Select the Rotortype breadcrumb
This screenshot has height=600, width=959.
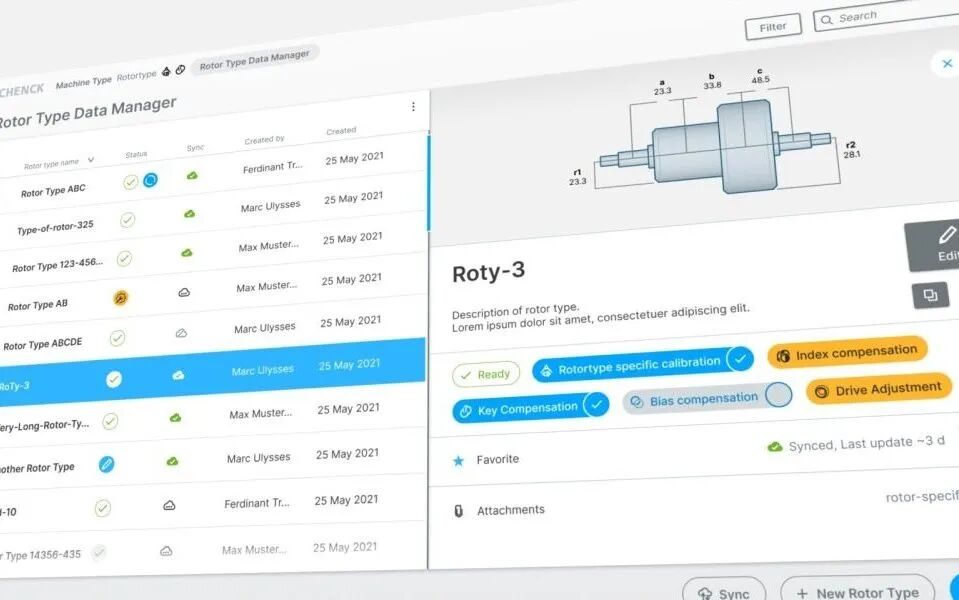pyautogui.click(x=136, y=75)
